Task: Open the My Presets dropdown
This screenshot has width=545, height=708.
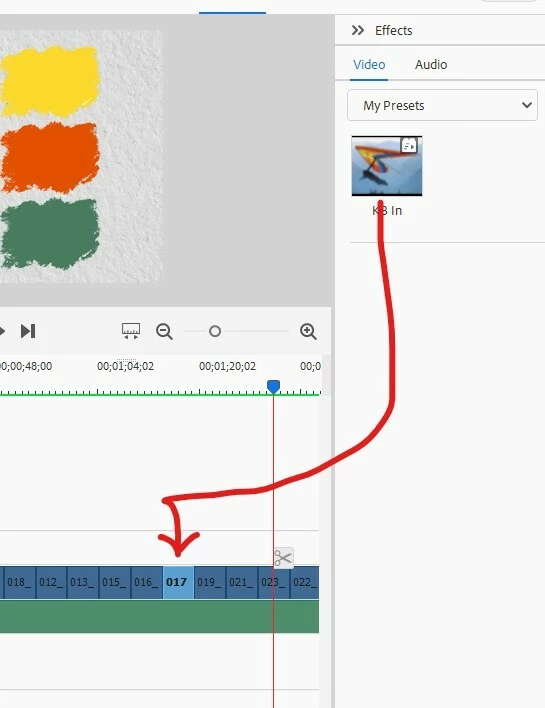Action: point(442,105)
